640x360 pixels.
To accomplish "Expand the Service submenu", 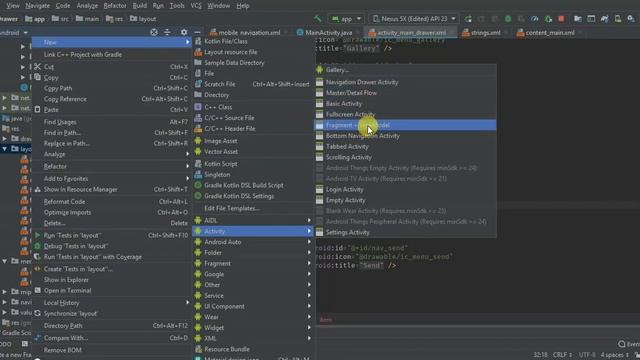I will point(309,296).
